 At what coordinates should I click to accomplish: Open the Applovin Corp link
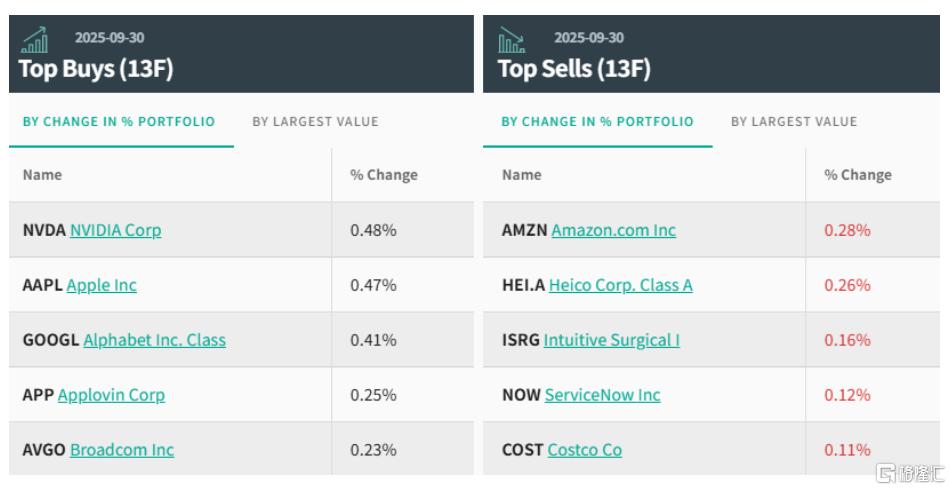pos(111,395)
